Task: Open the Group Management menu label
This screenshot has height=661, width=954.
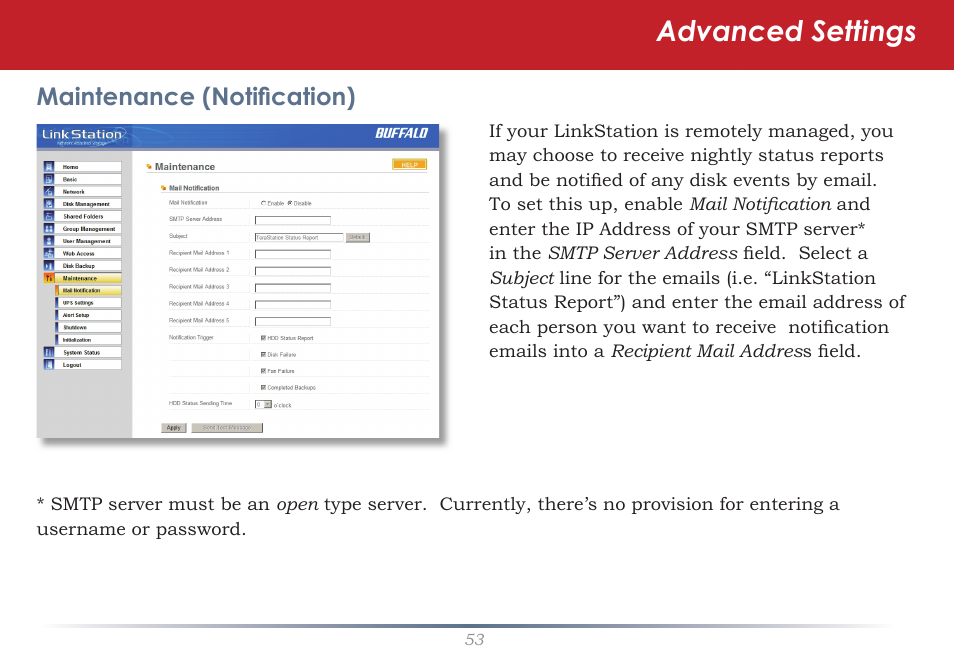Action: 88,229
